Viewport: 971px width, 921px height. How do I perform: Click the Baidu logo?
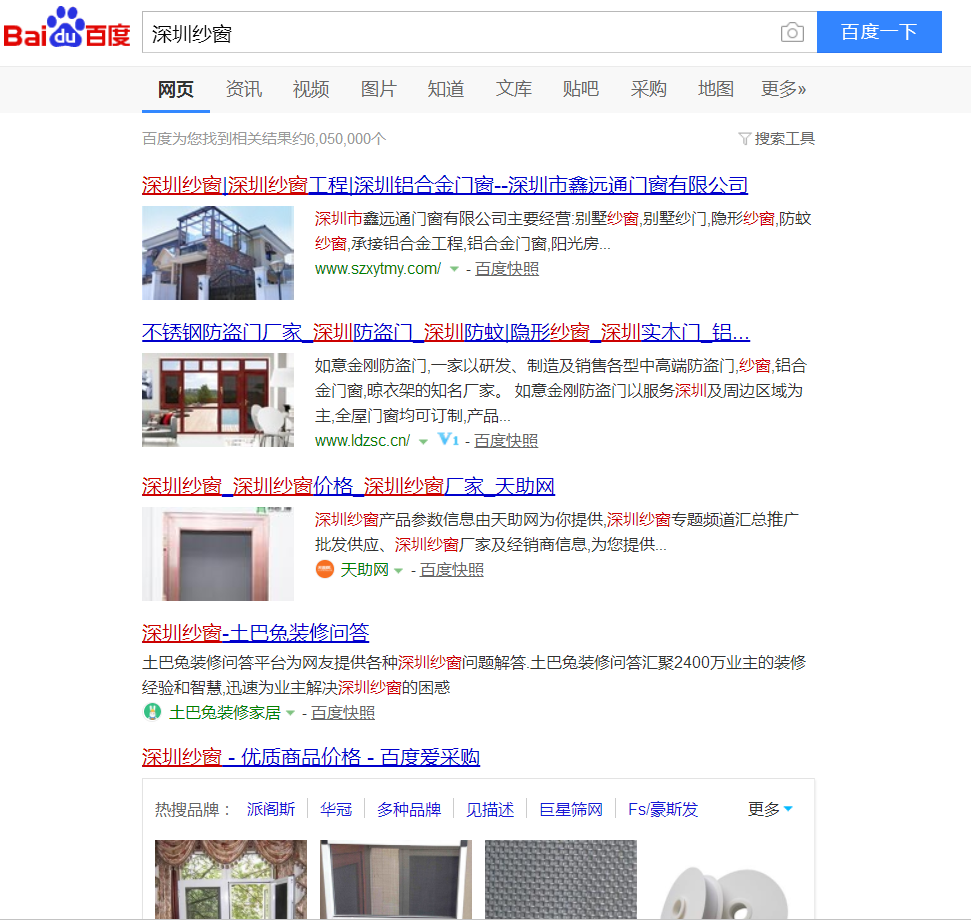coord(67,29)
